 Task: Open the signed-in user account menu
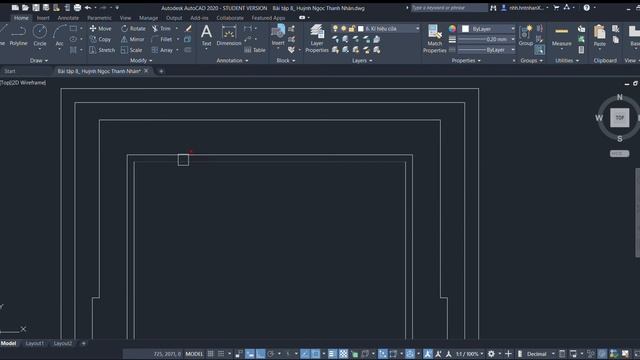coord(526,7)
